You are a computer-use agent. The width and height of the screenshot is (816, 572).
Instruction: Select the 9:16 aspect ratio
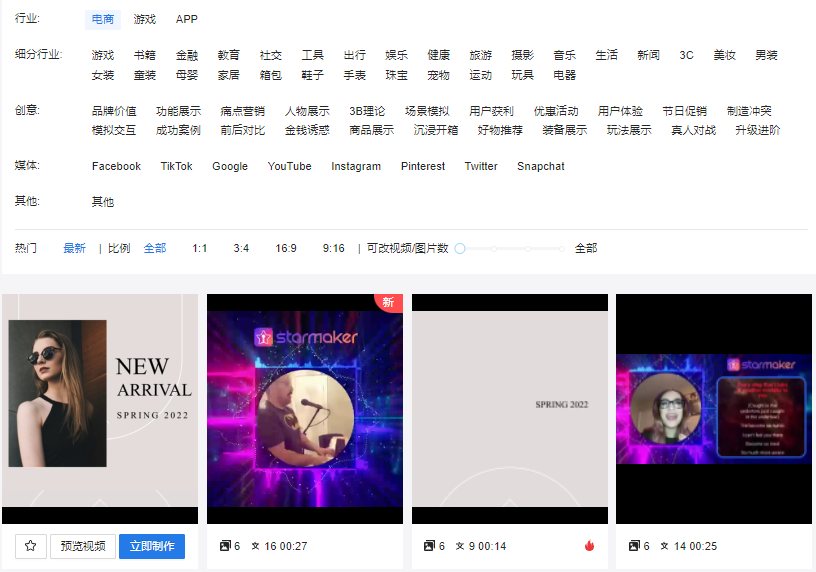pos(334,248)
